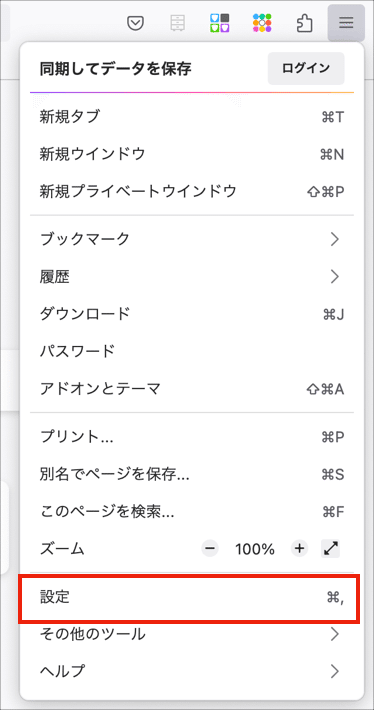This screenshot has height=710, width=374.
Task: Click the grayed cabinet drawer toolbar icon
Action: tap(177, 23)
